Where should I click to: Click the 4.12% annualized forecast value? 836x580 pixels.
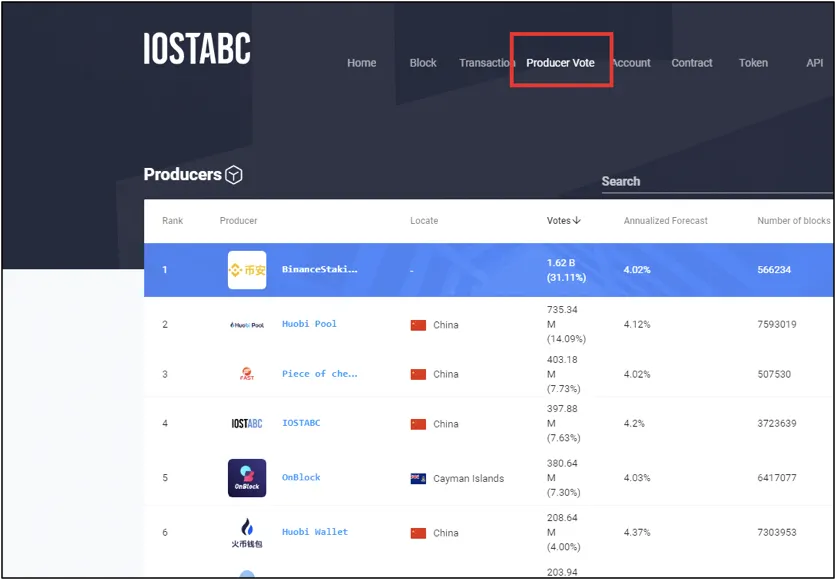click(637, 325)
